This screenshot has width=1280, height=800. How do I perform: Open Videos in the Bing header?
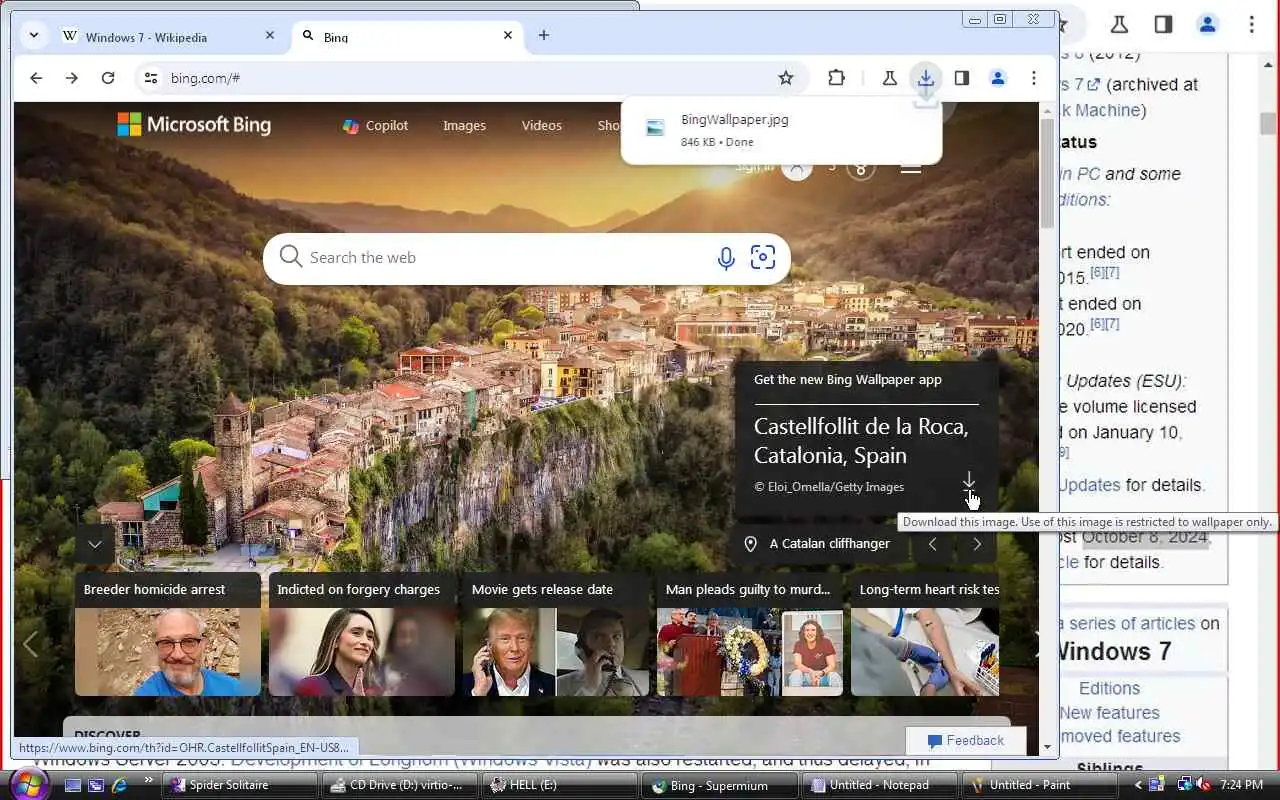click(541, 126)
